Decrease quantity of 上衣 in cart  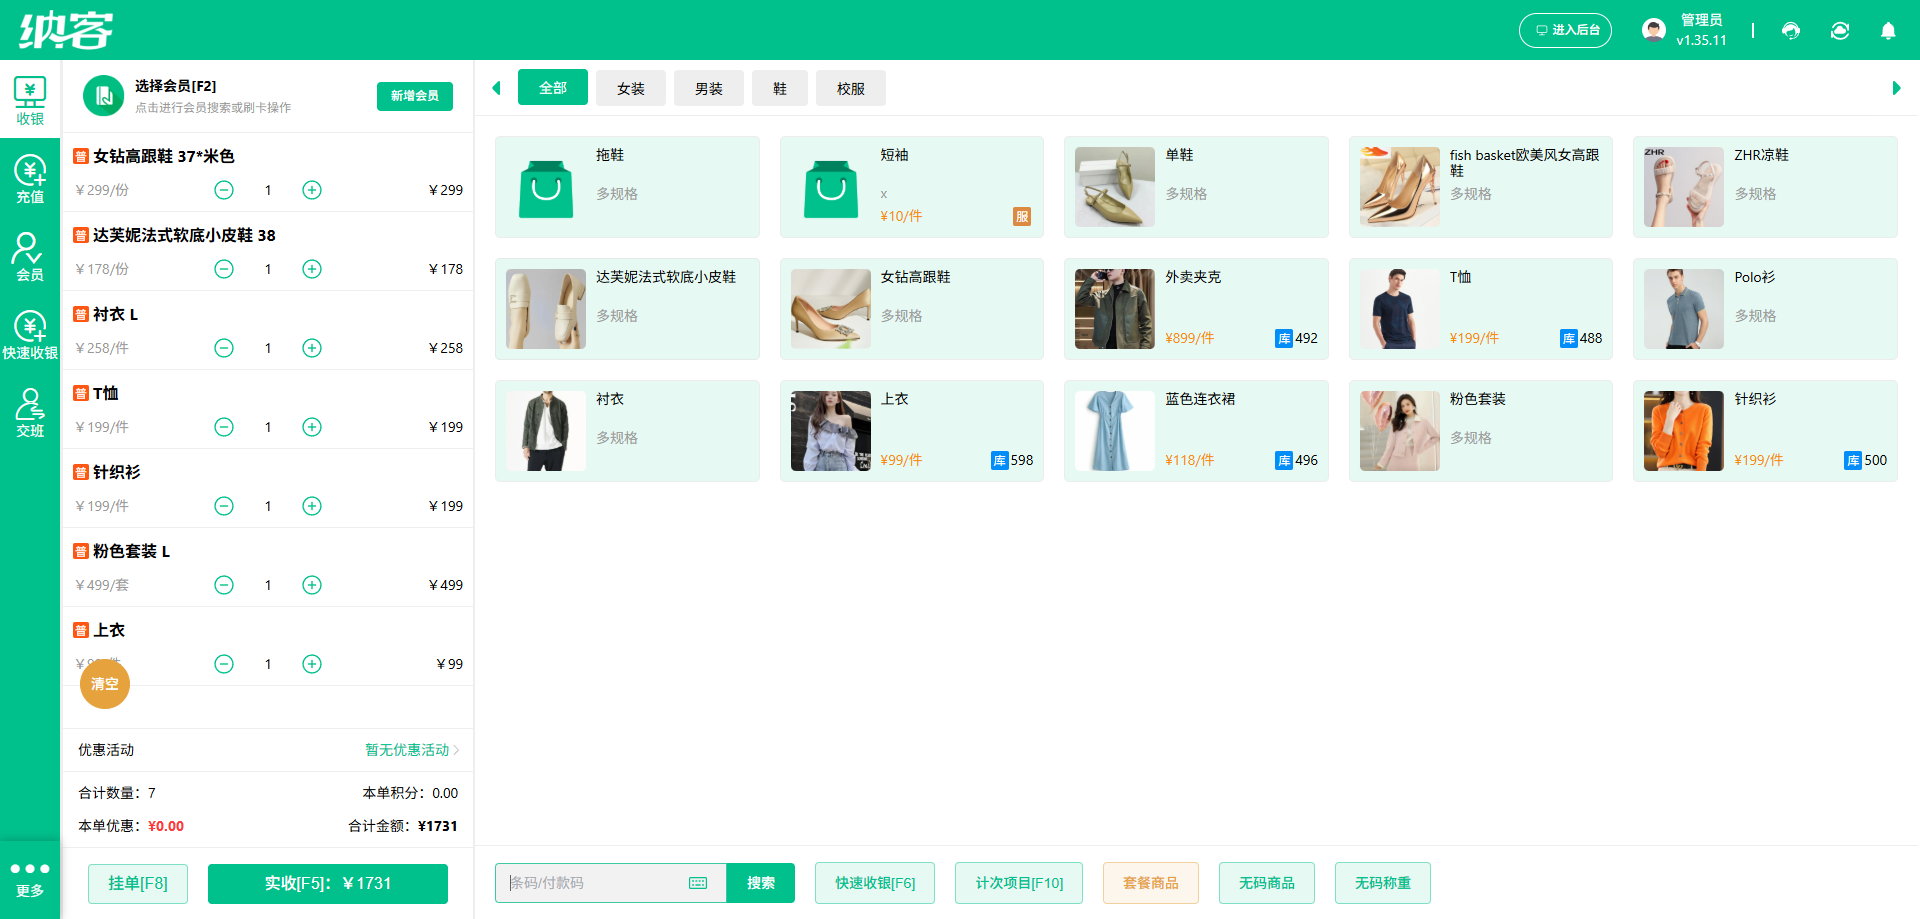coord(224,664)
